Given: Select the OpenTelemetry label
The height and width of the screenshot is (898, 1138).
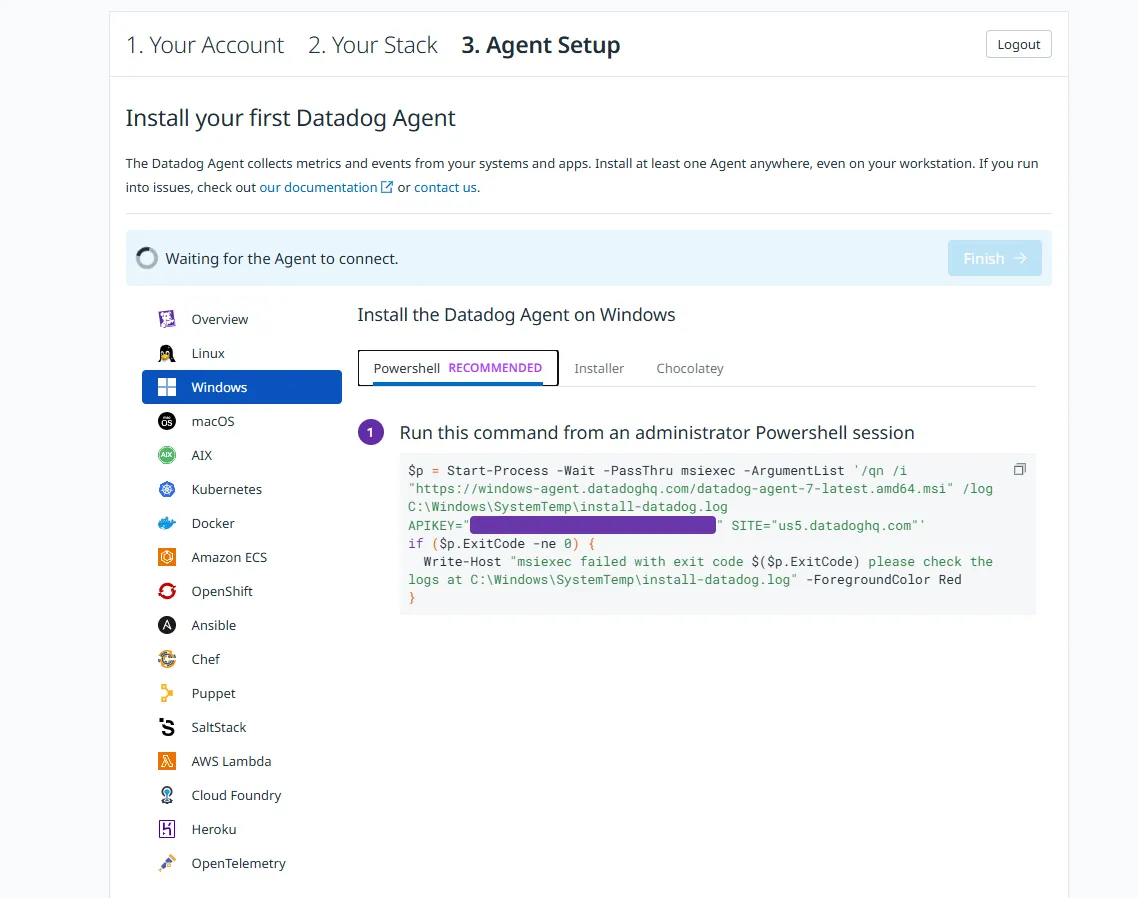Looking at the screenshot, I should [x=239, y=864].
